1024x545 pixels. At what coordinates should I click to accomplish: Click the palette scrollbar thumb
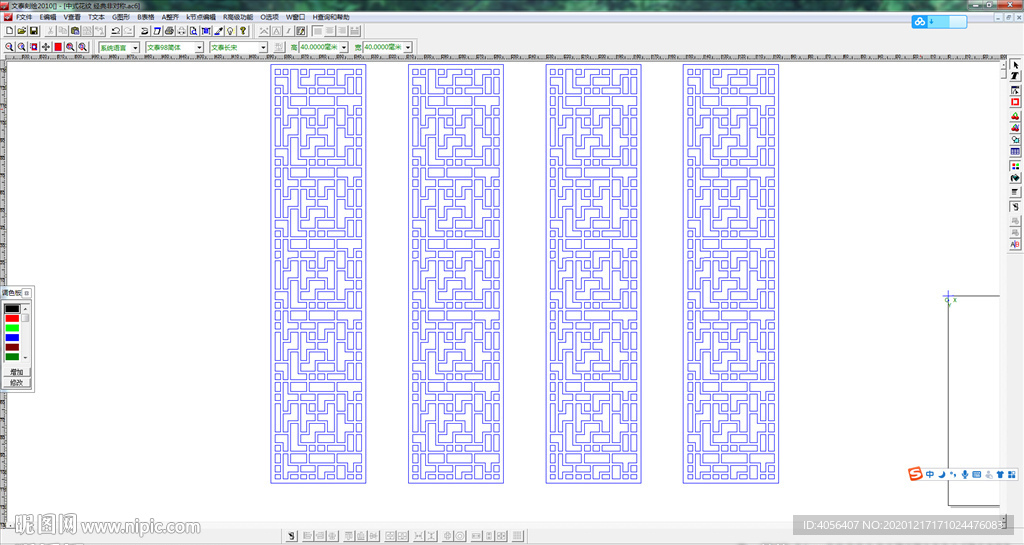[25, 318]
